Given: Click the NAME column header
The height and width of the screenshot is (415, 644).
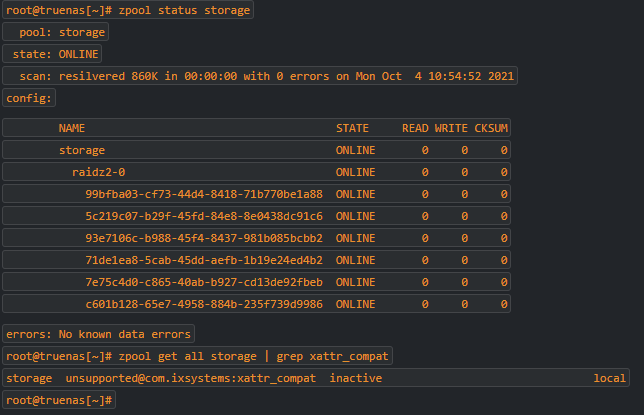Looking at the screenshot, I should tap(72, 128).
